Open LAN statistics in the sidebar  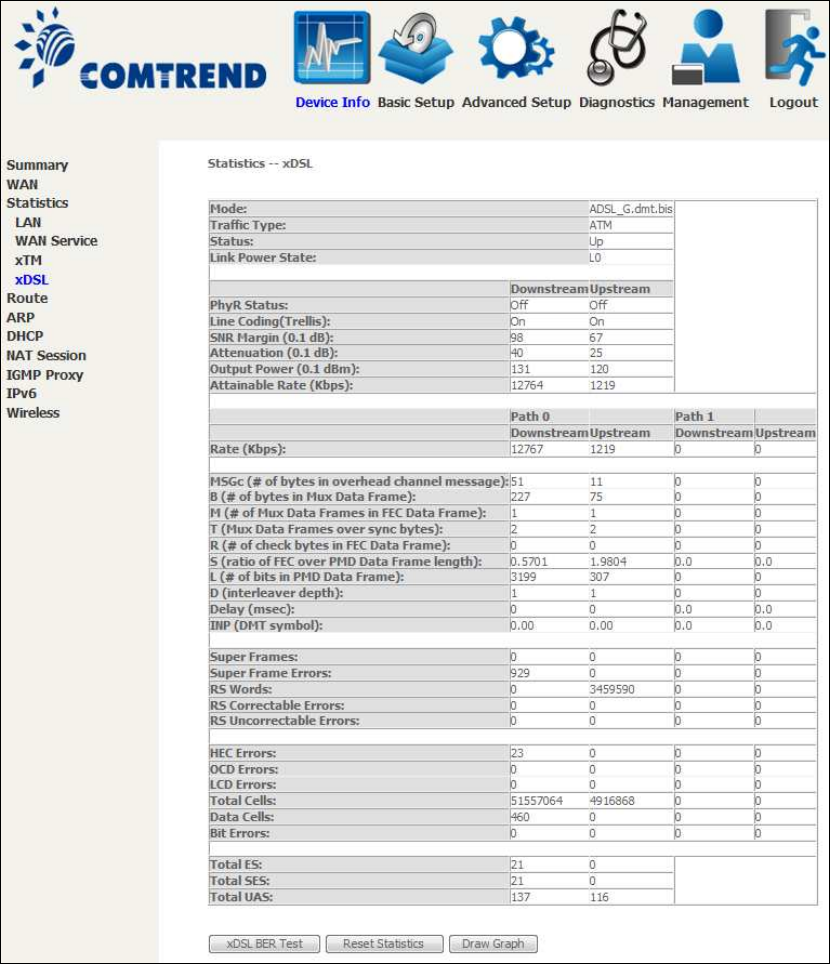click(28, 222)
